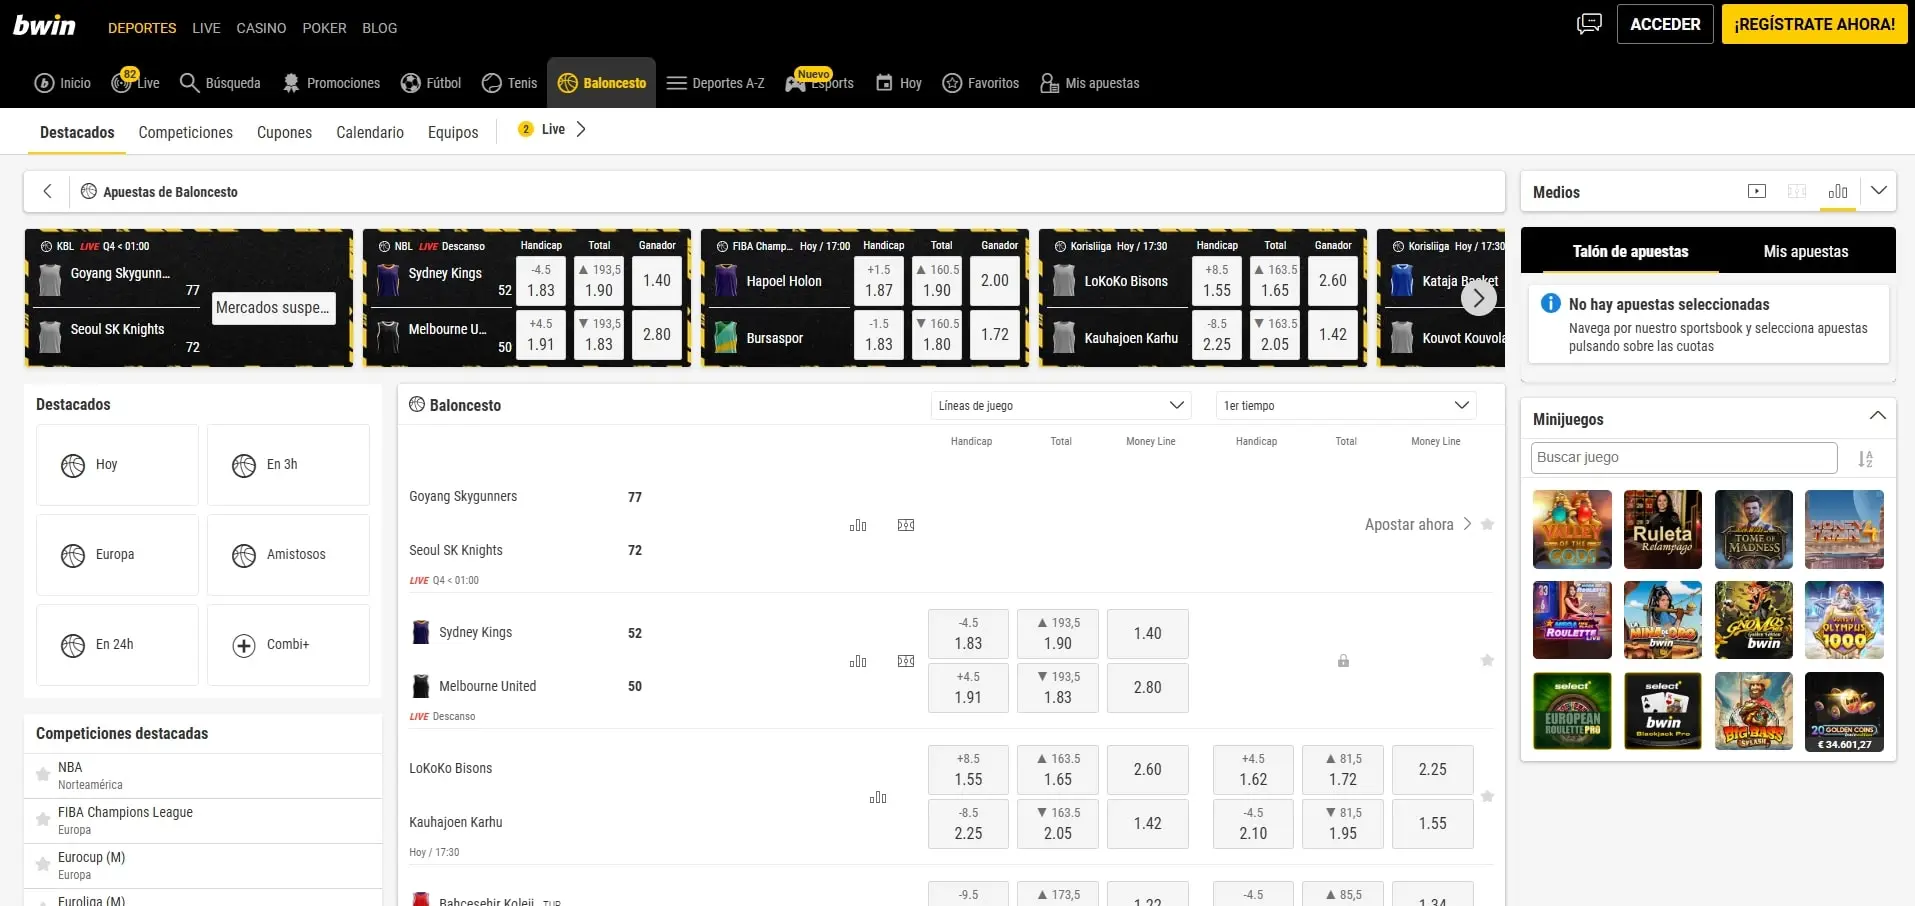Open the 1er tiempo dropdown
This screenshot has height=906, width=1915.
coord(1347,405)
